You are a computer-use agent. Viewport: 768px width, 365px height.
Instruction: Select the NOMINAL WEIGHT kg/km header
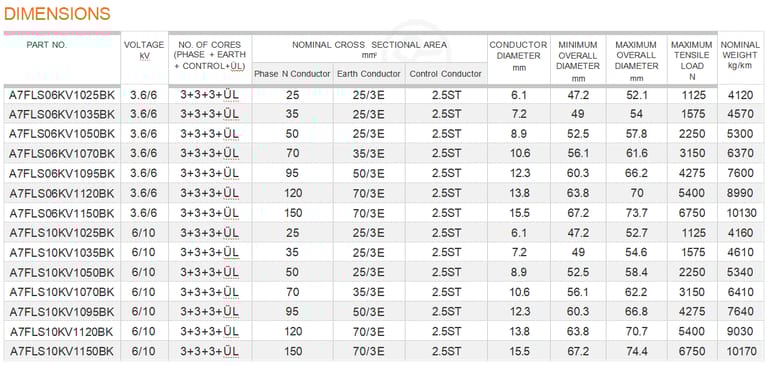tap(740, 55)
